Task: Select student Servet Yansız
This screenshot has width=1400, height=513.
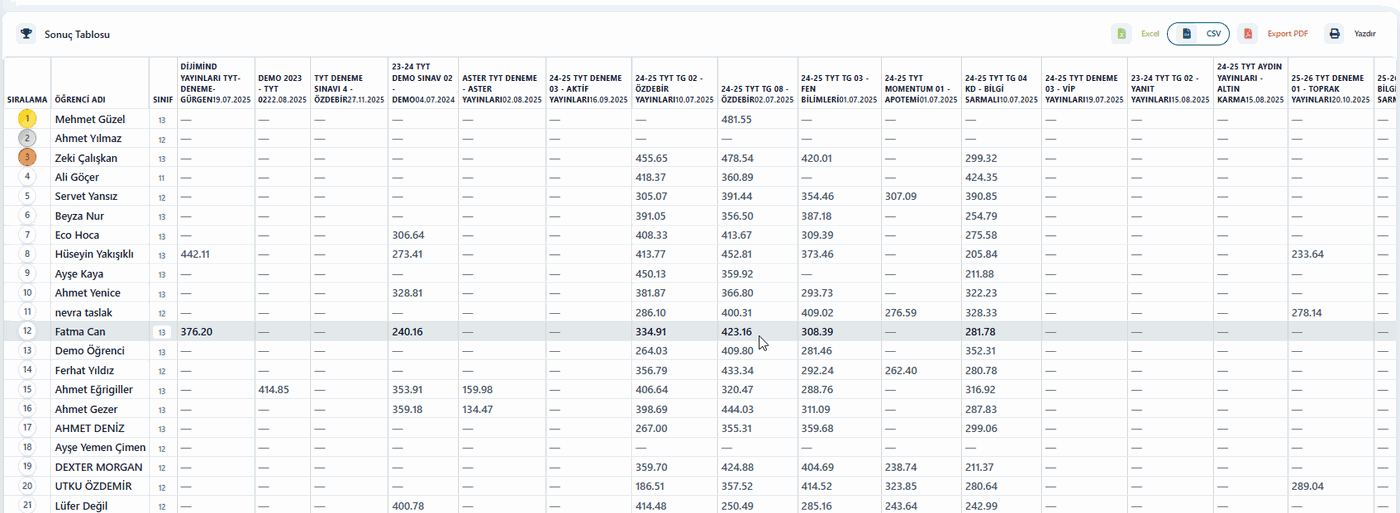Action: (x=86, y=196)
